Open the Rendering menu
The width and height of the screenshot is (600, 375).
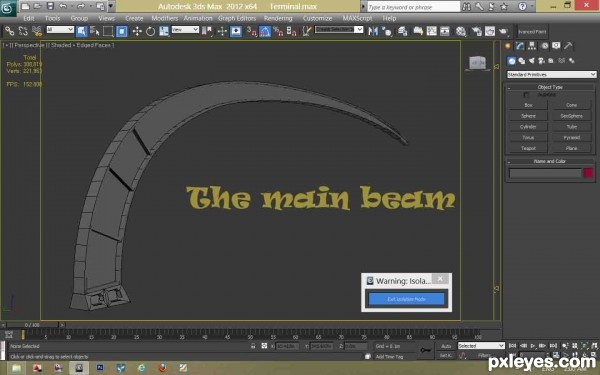(278, 18)
